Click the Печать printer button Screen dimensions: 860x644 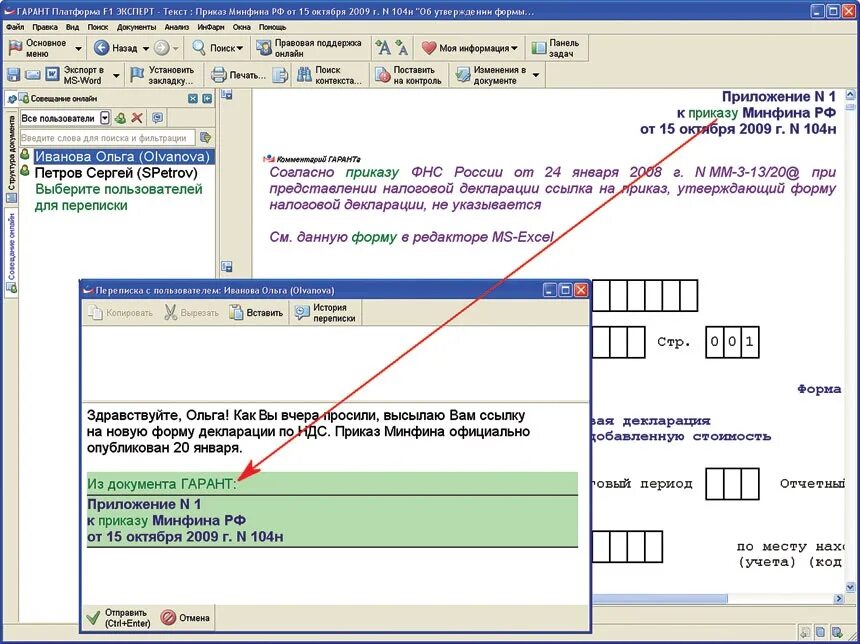[x=239, y=75]
